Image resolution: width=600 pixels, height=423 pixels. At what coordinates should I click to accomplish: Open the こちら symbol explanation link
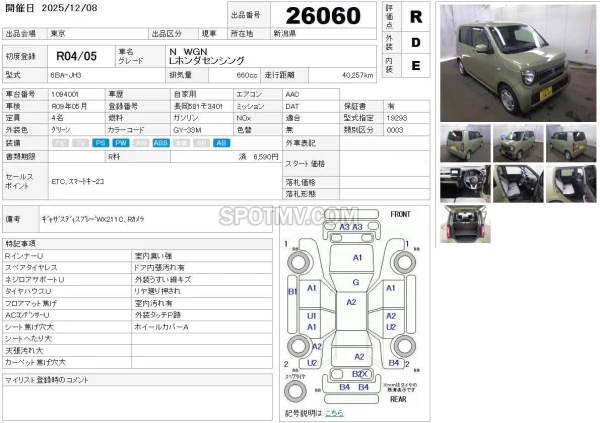pyautogui.click(x=334, y=412)
